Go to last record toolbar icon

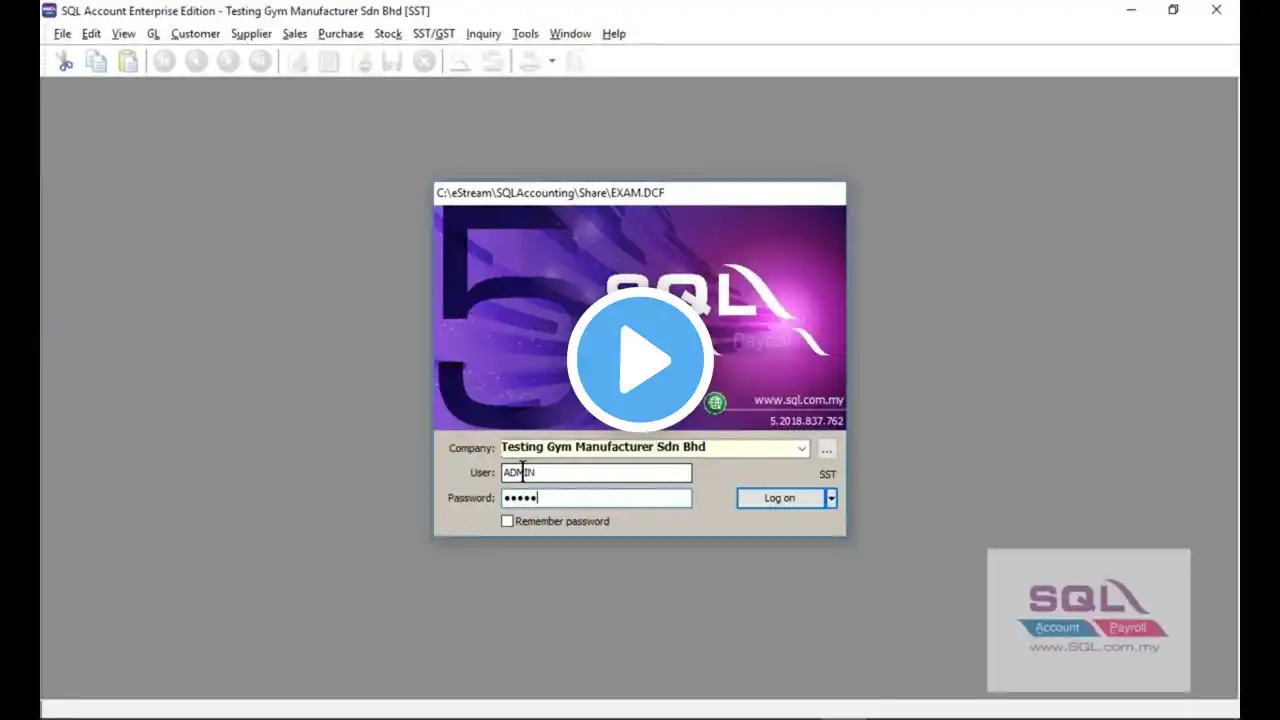coord(261,62)
